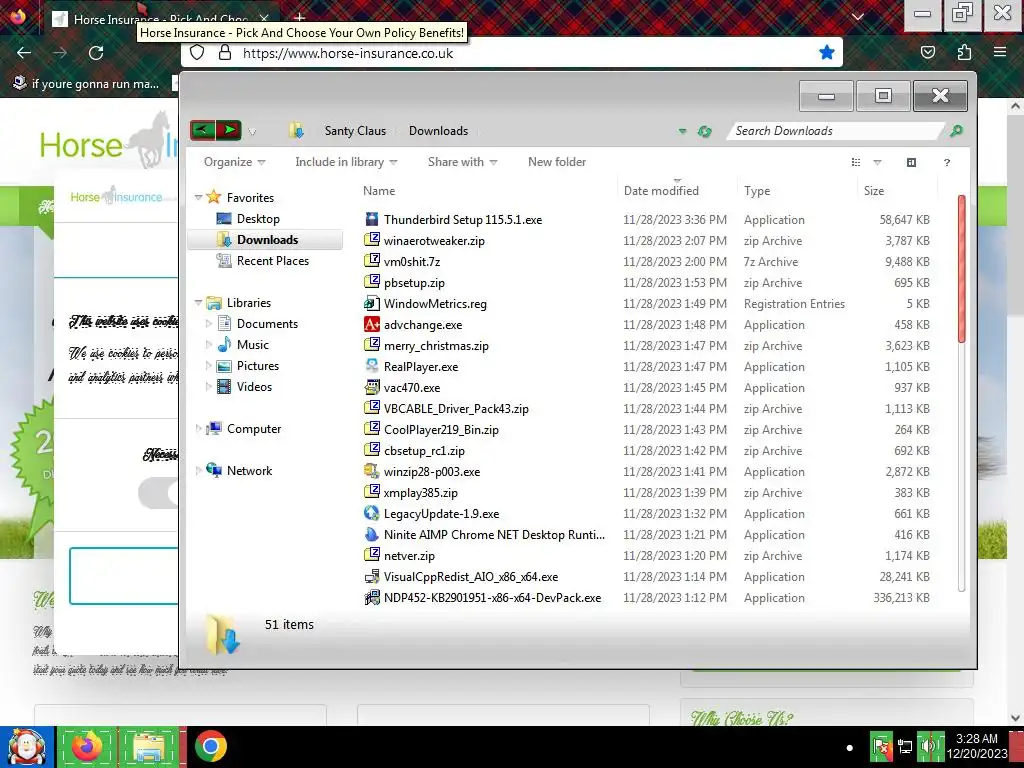Viewport: 1024px width, 768px height.
Task: Click File Explorer taskbar button
Action: 150,746
